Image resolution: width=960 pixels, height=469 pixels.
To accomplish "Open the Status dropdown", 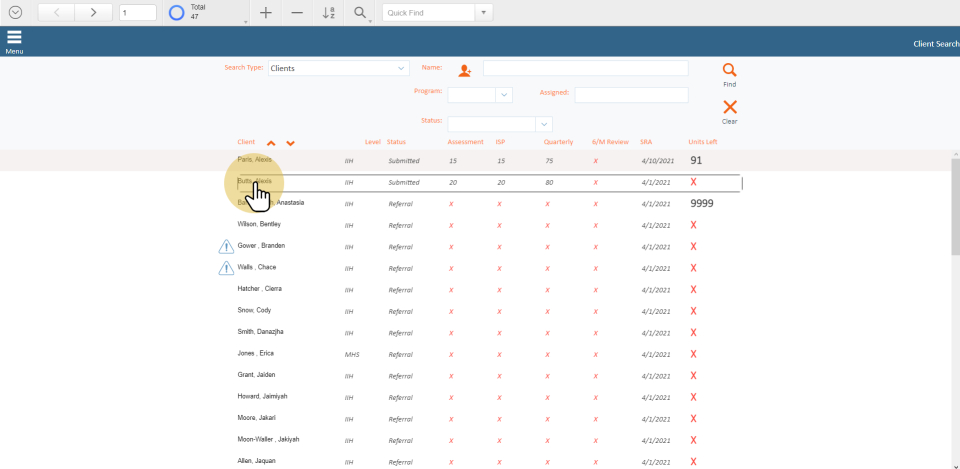I will (x=544, y=124).
